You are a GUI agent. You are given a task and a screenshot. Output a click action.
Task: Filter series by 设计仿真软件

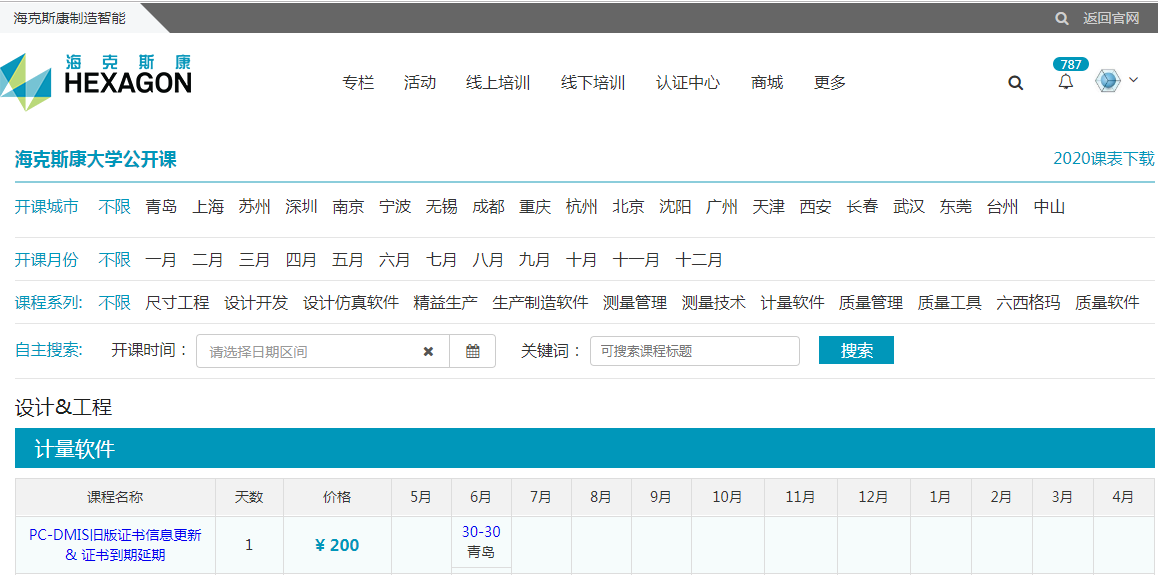352,303
